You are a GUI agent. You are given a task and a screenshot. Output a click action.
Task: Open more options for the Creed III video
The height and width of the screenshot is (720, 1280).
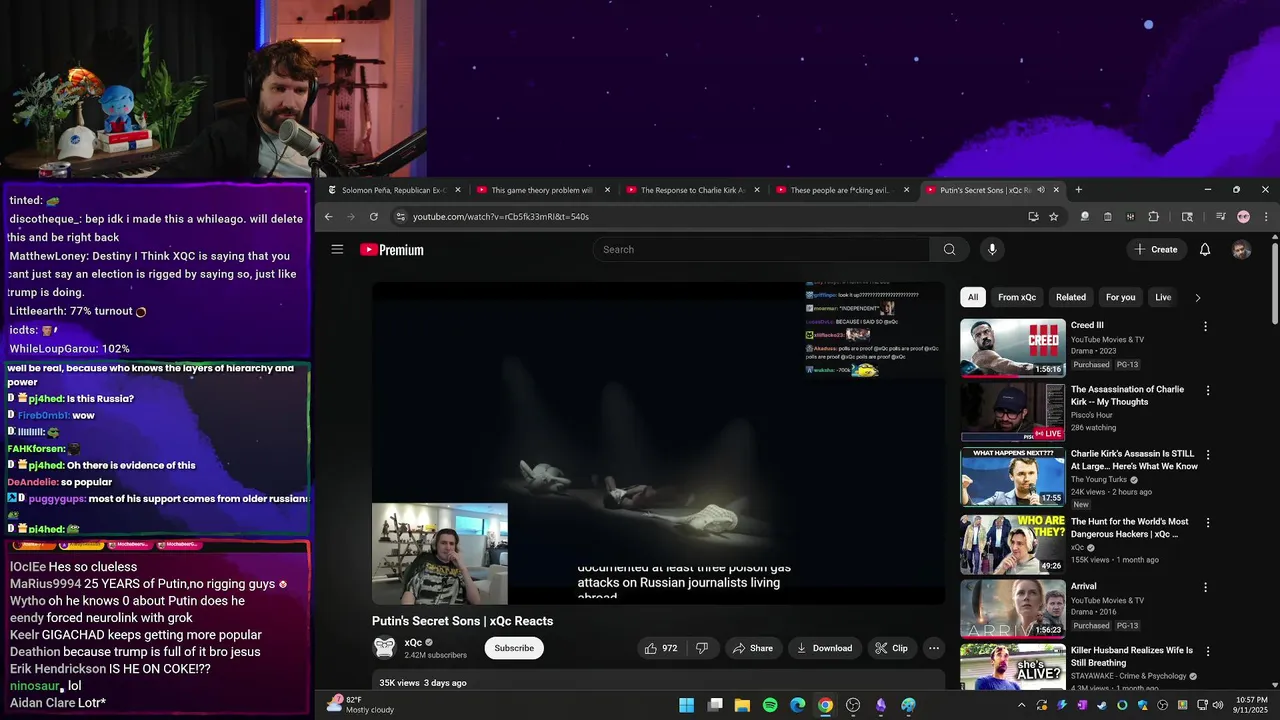(x=1206, y=326)
